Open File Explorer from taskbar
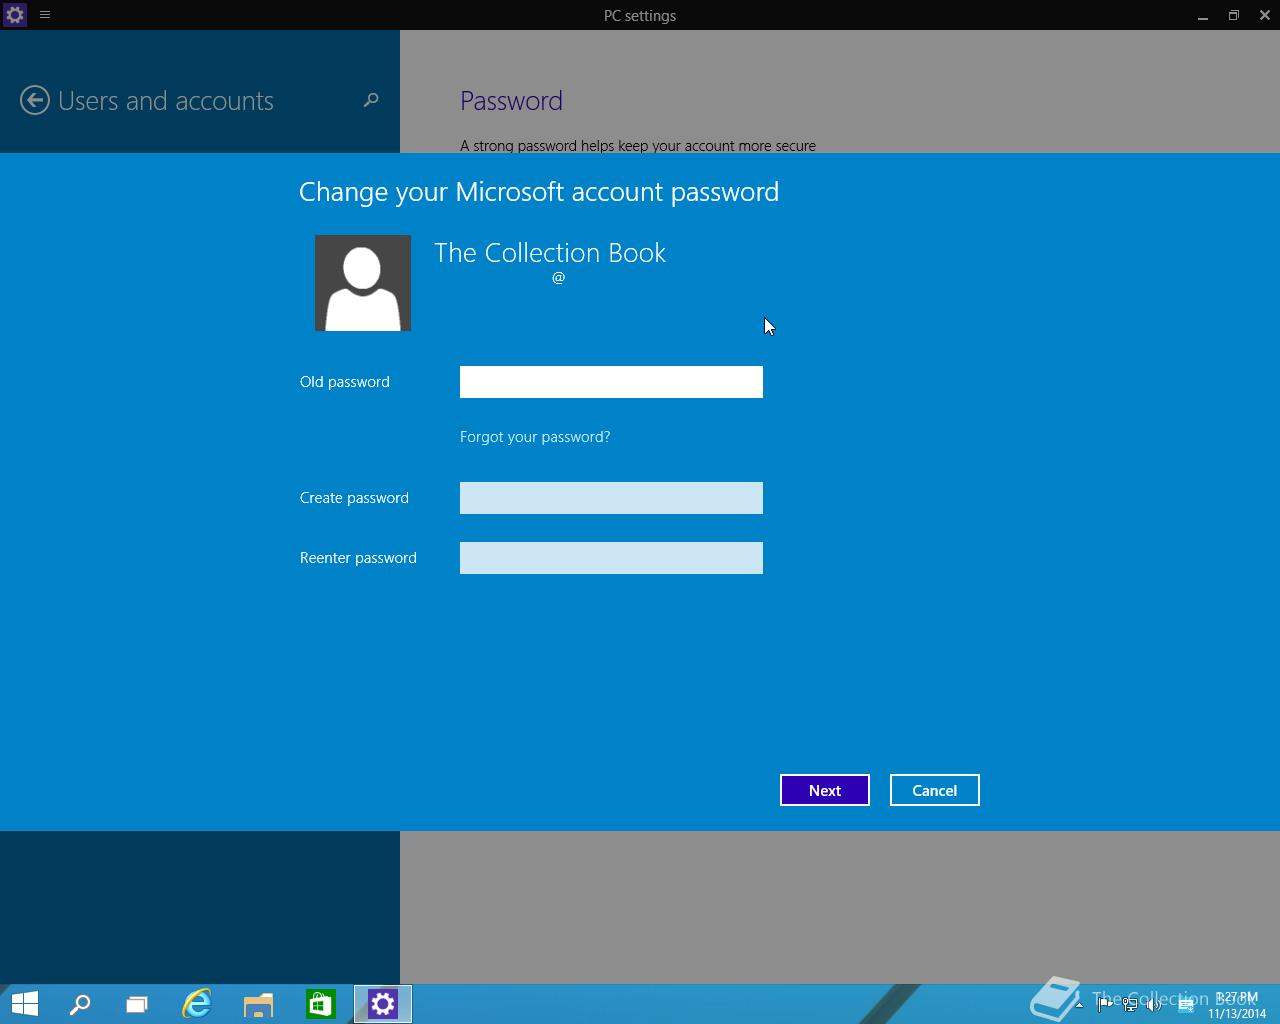 (x=258, y=1004)
